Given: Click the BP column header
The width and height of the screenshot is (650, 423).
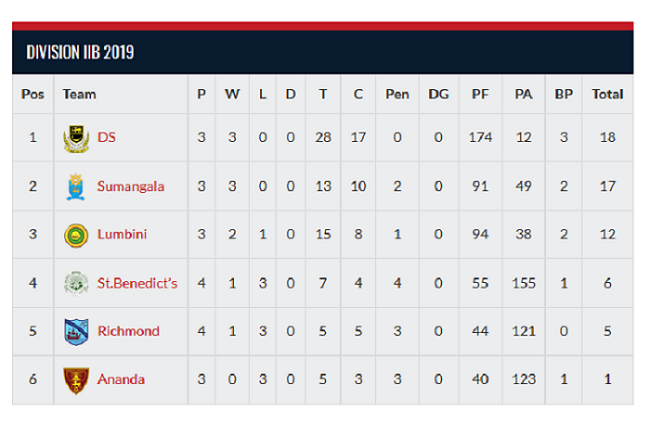Looking at the screenshot, I should tap(564, 94).
